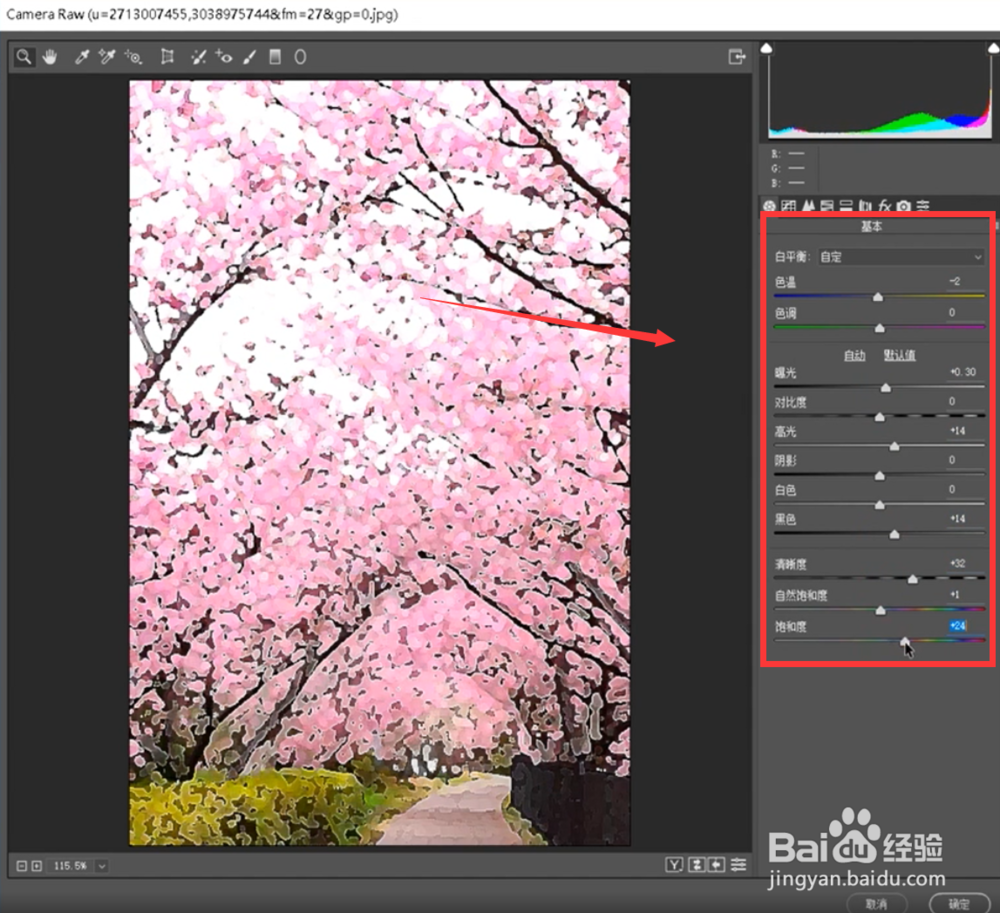Toggle highlight clipping warning in histogram
The height and width of the screenshot is (913, 1000).
(993, 48)
